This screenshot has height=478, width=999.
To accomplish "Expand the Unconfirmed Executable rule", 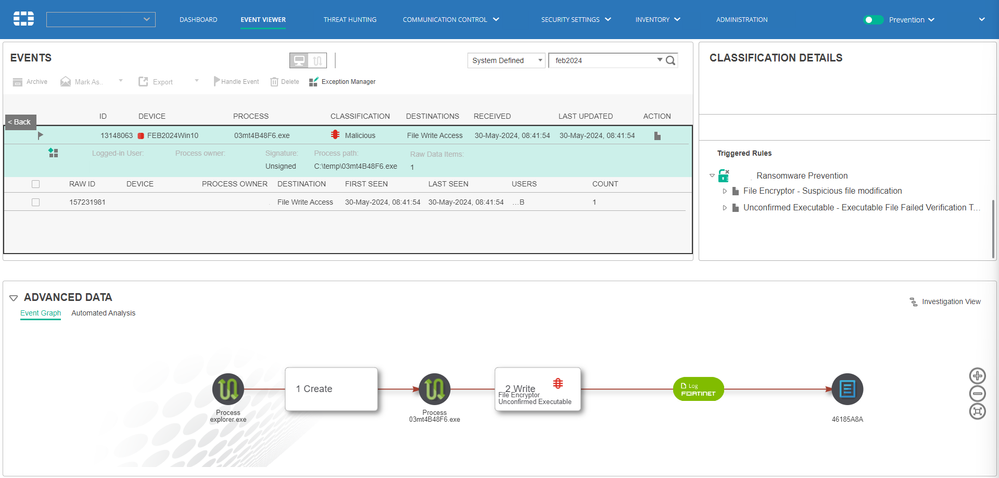I will pyautogui.click(x=724, y=208).
